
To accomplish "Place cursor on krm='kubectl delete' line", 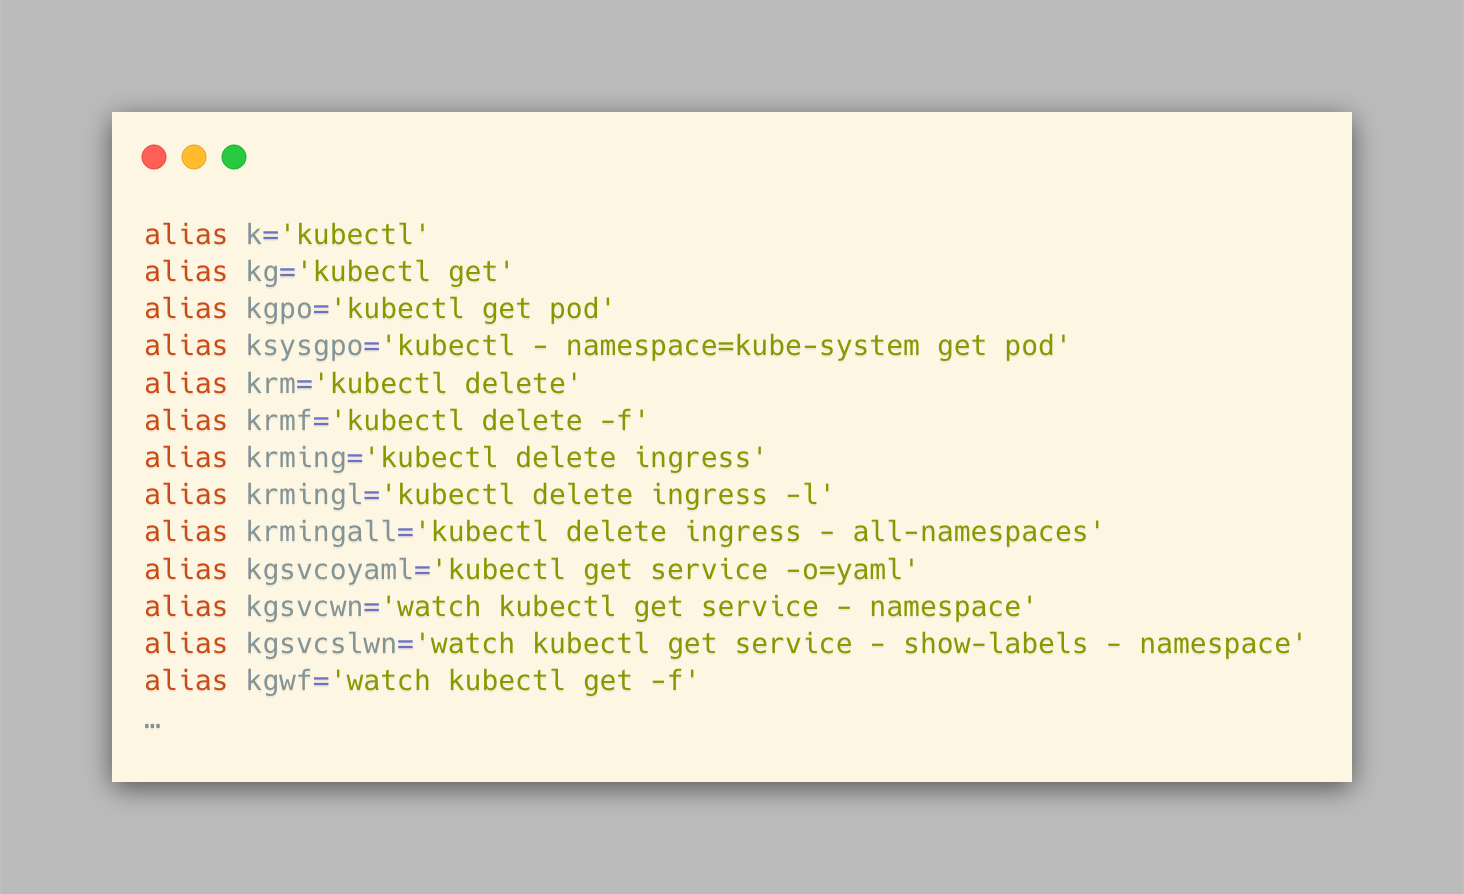I will click(362, 384).
